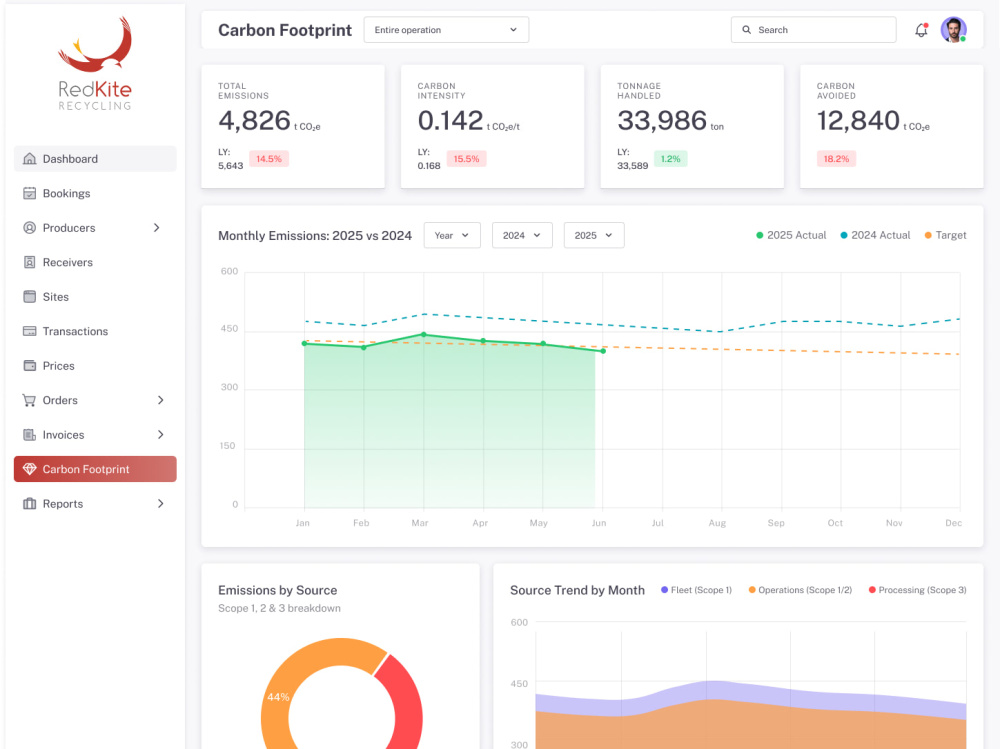Click the Orders shopping cart icon
This screenshot has height=749, width=1000.
pos(29,400)
